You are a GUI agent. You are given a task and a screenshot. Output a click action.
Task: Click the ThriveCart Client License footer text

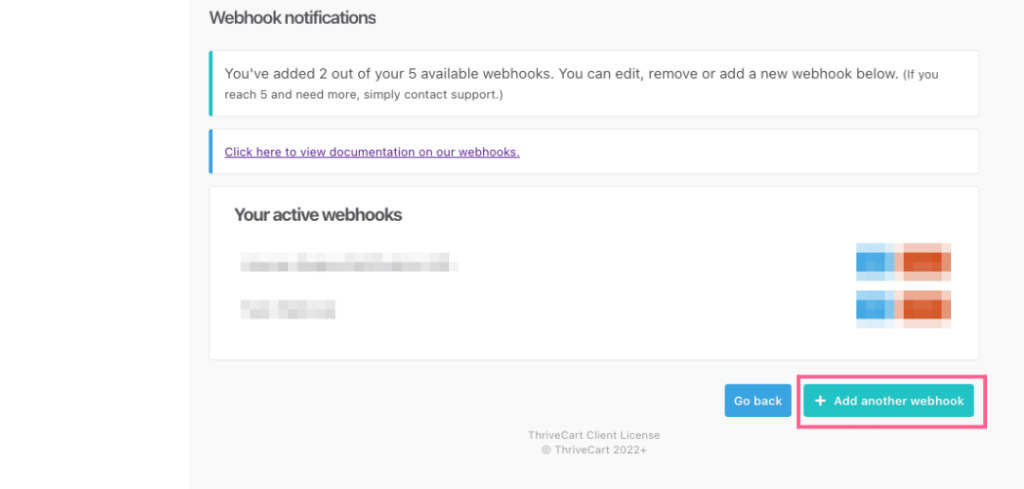[x=594, y=435]
